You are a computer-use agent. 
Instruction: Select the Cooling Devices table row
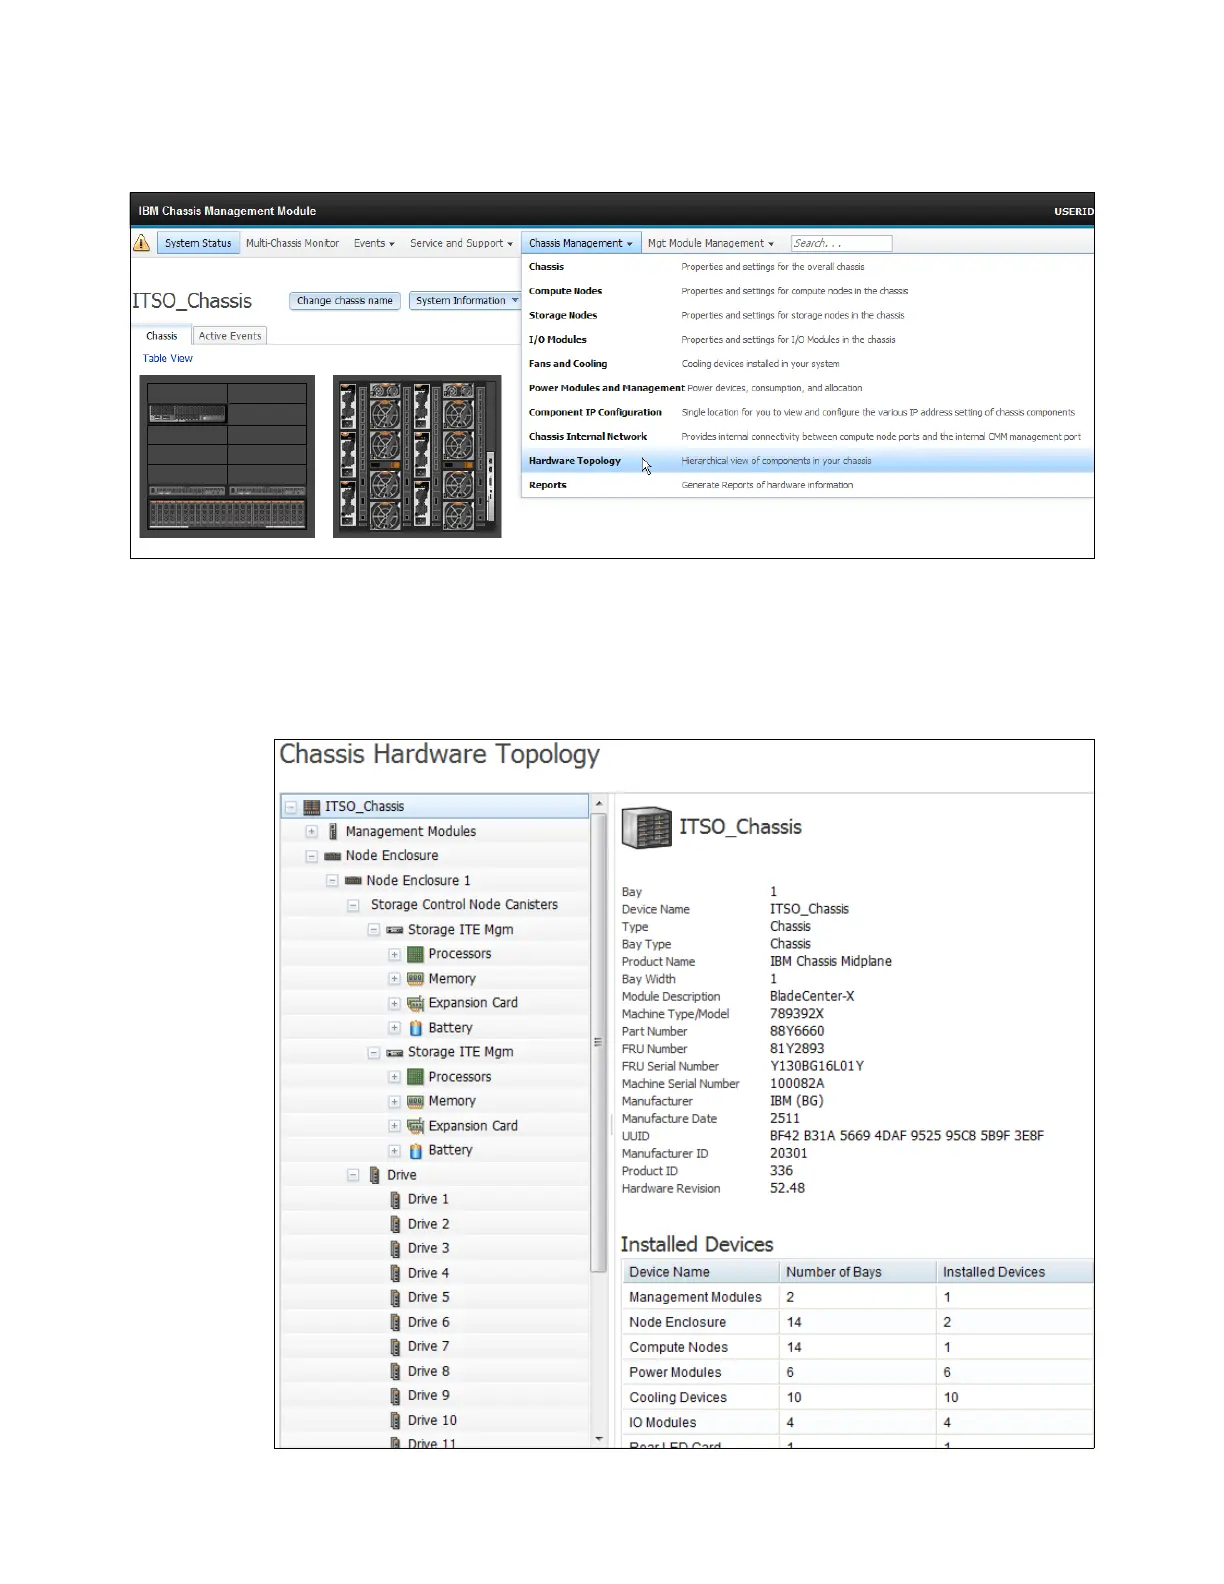[x=857, y=1397]
